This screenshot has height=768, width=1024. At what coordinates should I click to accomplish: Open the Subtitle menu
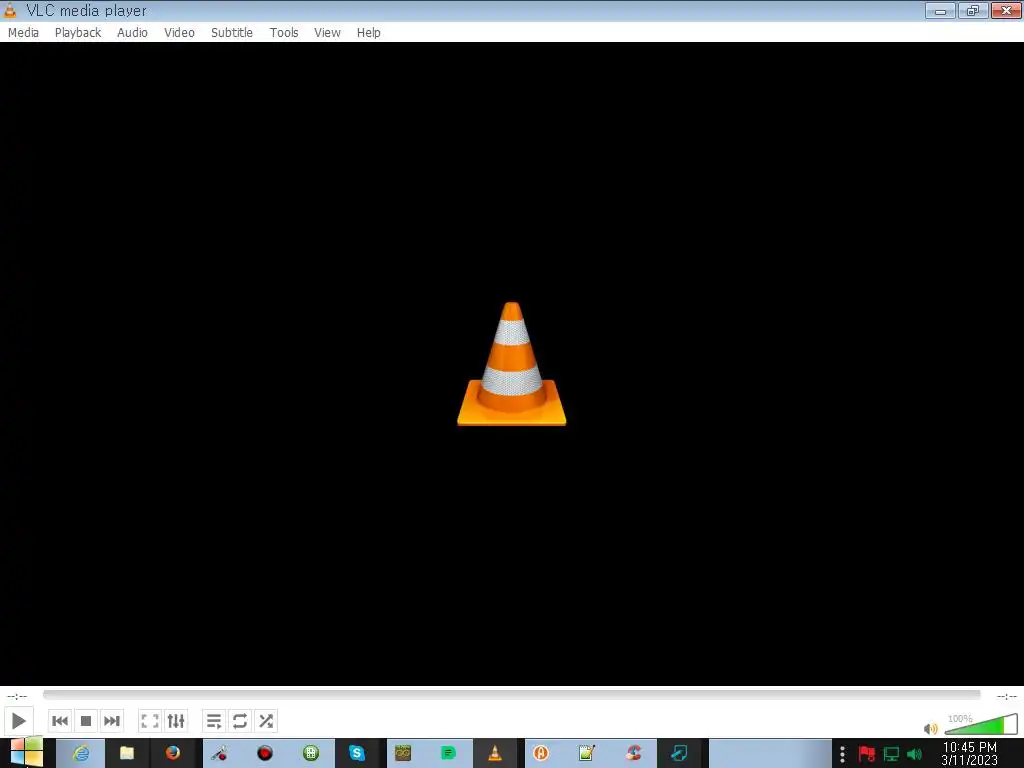tap(232, 33)
